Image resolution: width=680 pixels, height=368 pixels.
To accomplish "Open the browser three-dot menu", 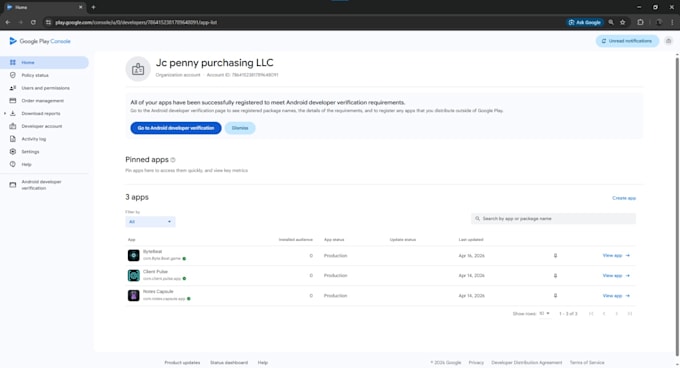I will tap(673, 22).
